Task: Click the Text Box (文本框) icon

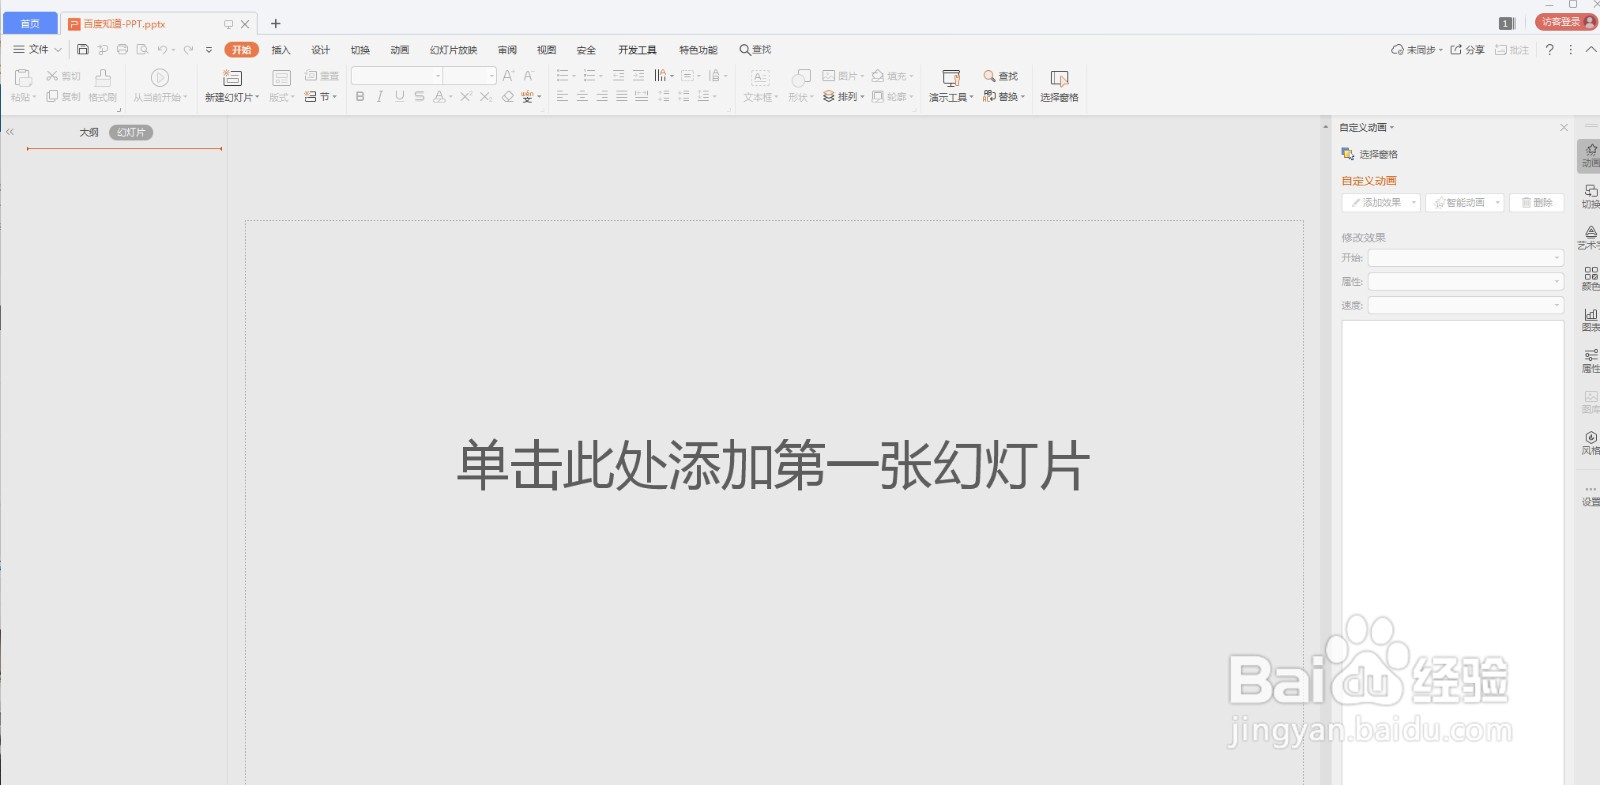Action: point(760,77)
